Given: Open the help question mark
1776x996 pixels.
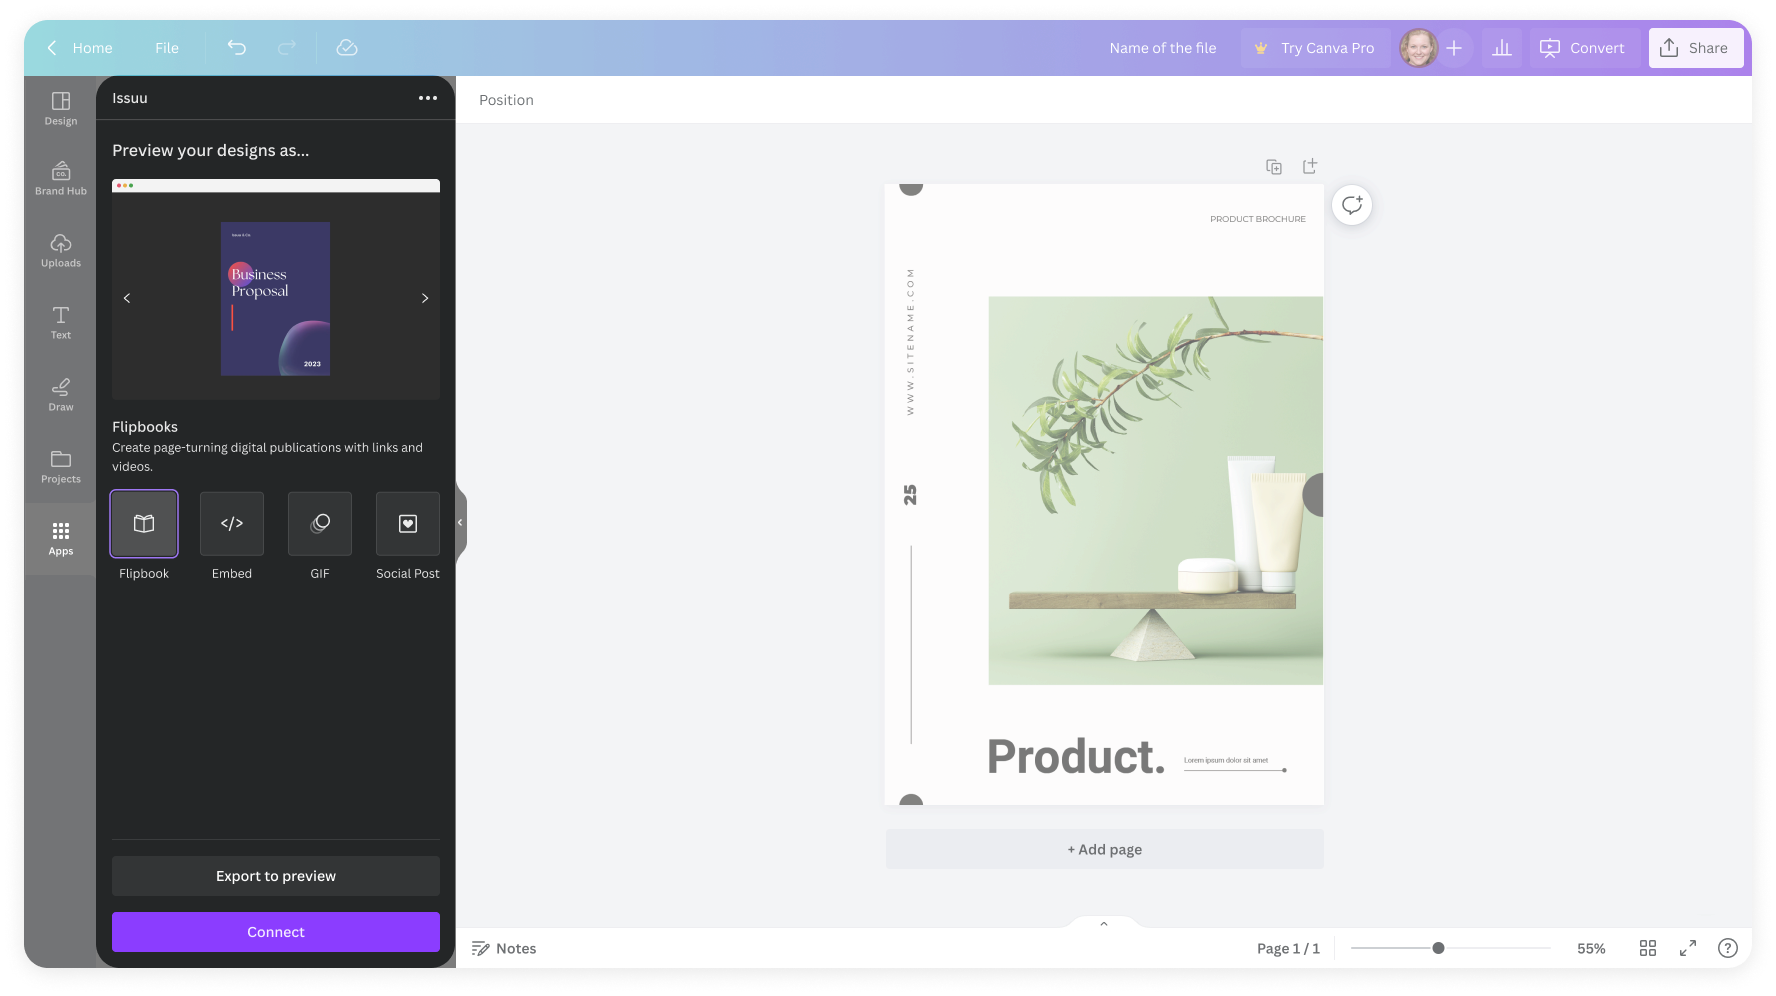Looking at the screenshot, I should pyautogui.click(x=1728, y=948).
